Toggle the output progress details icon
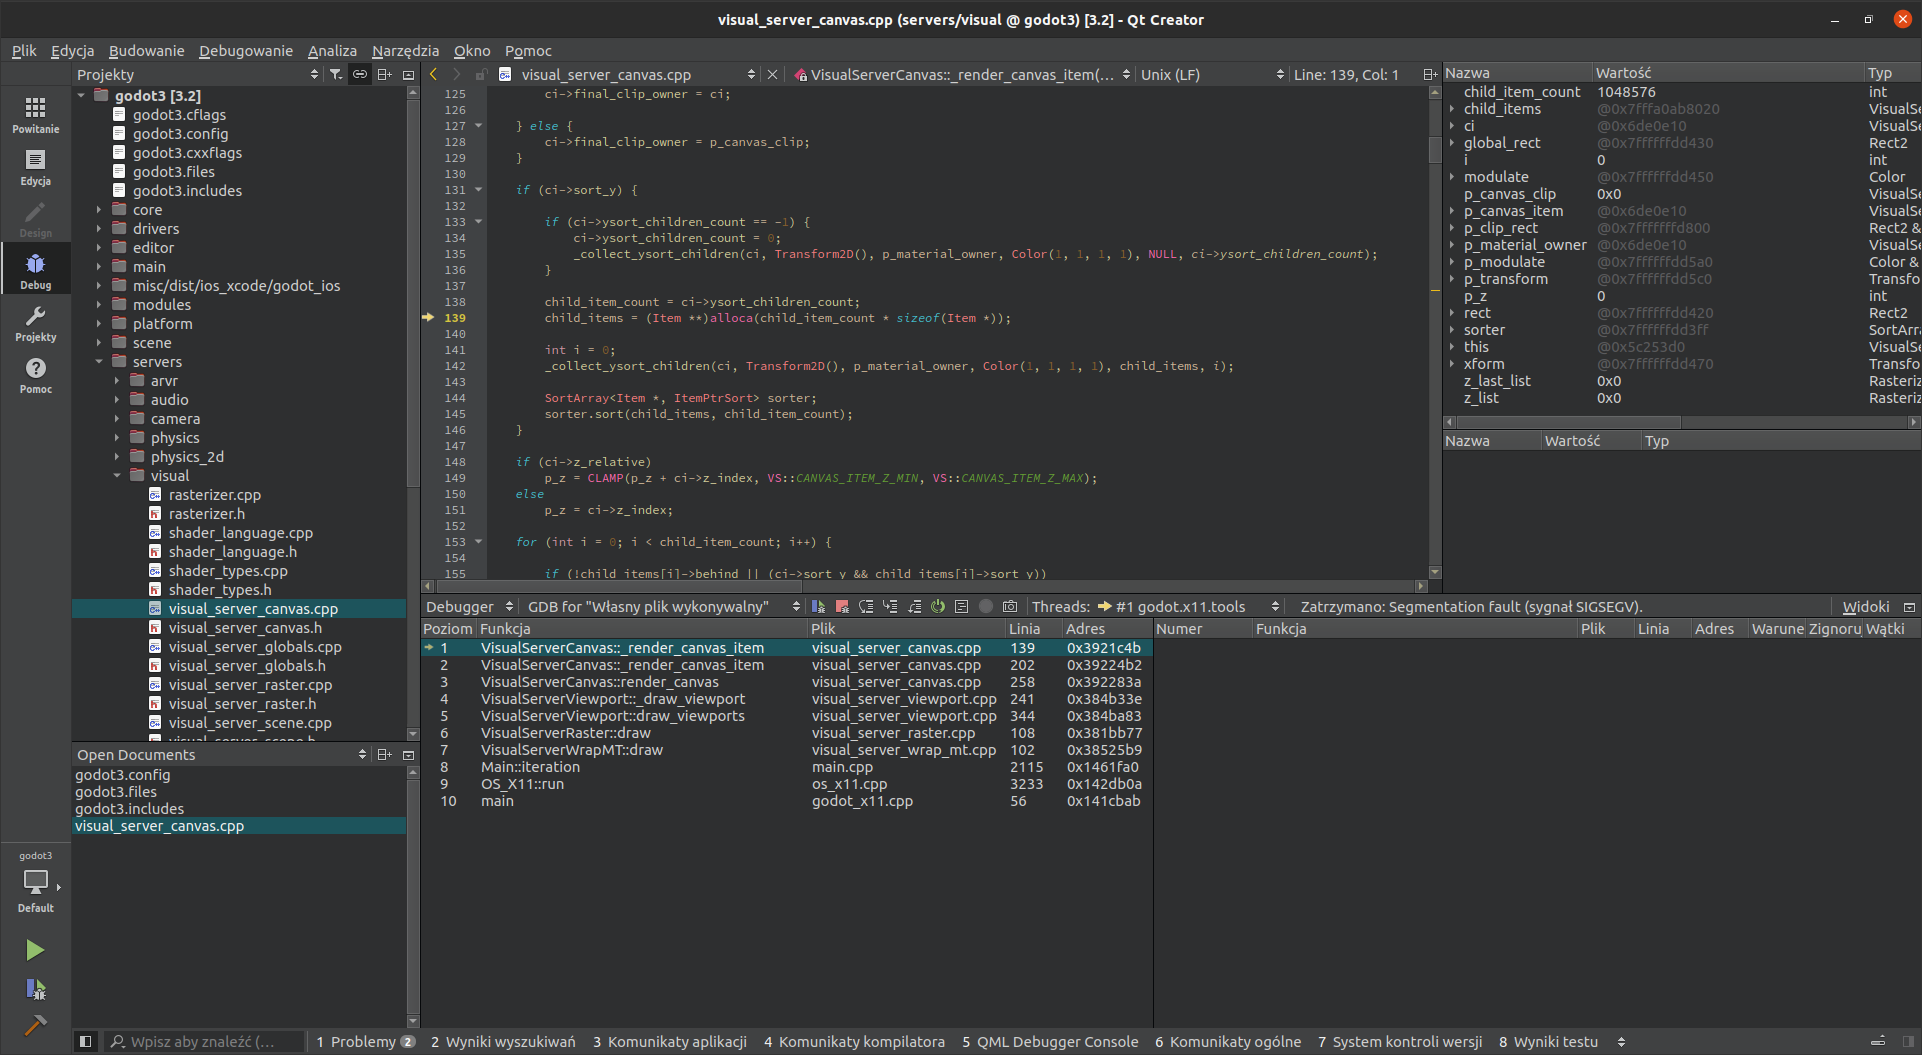 click(1878, 1041)
